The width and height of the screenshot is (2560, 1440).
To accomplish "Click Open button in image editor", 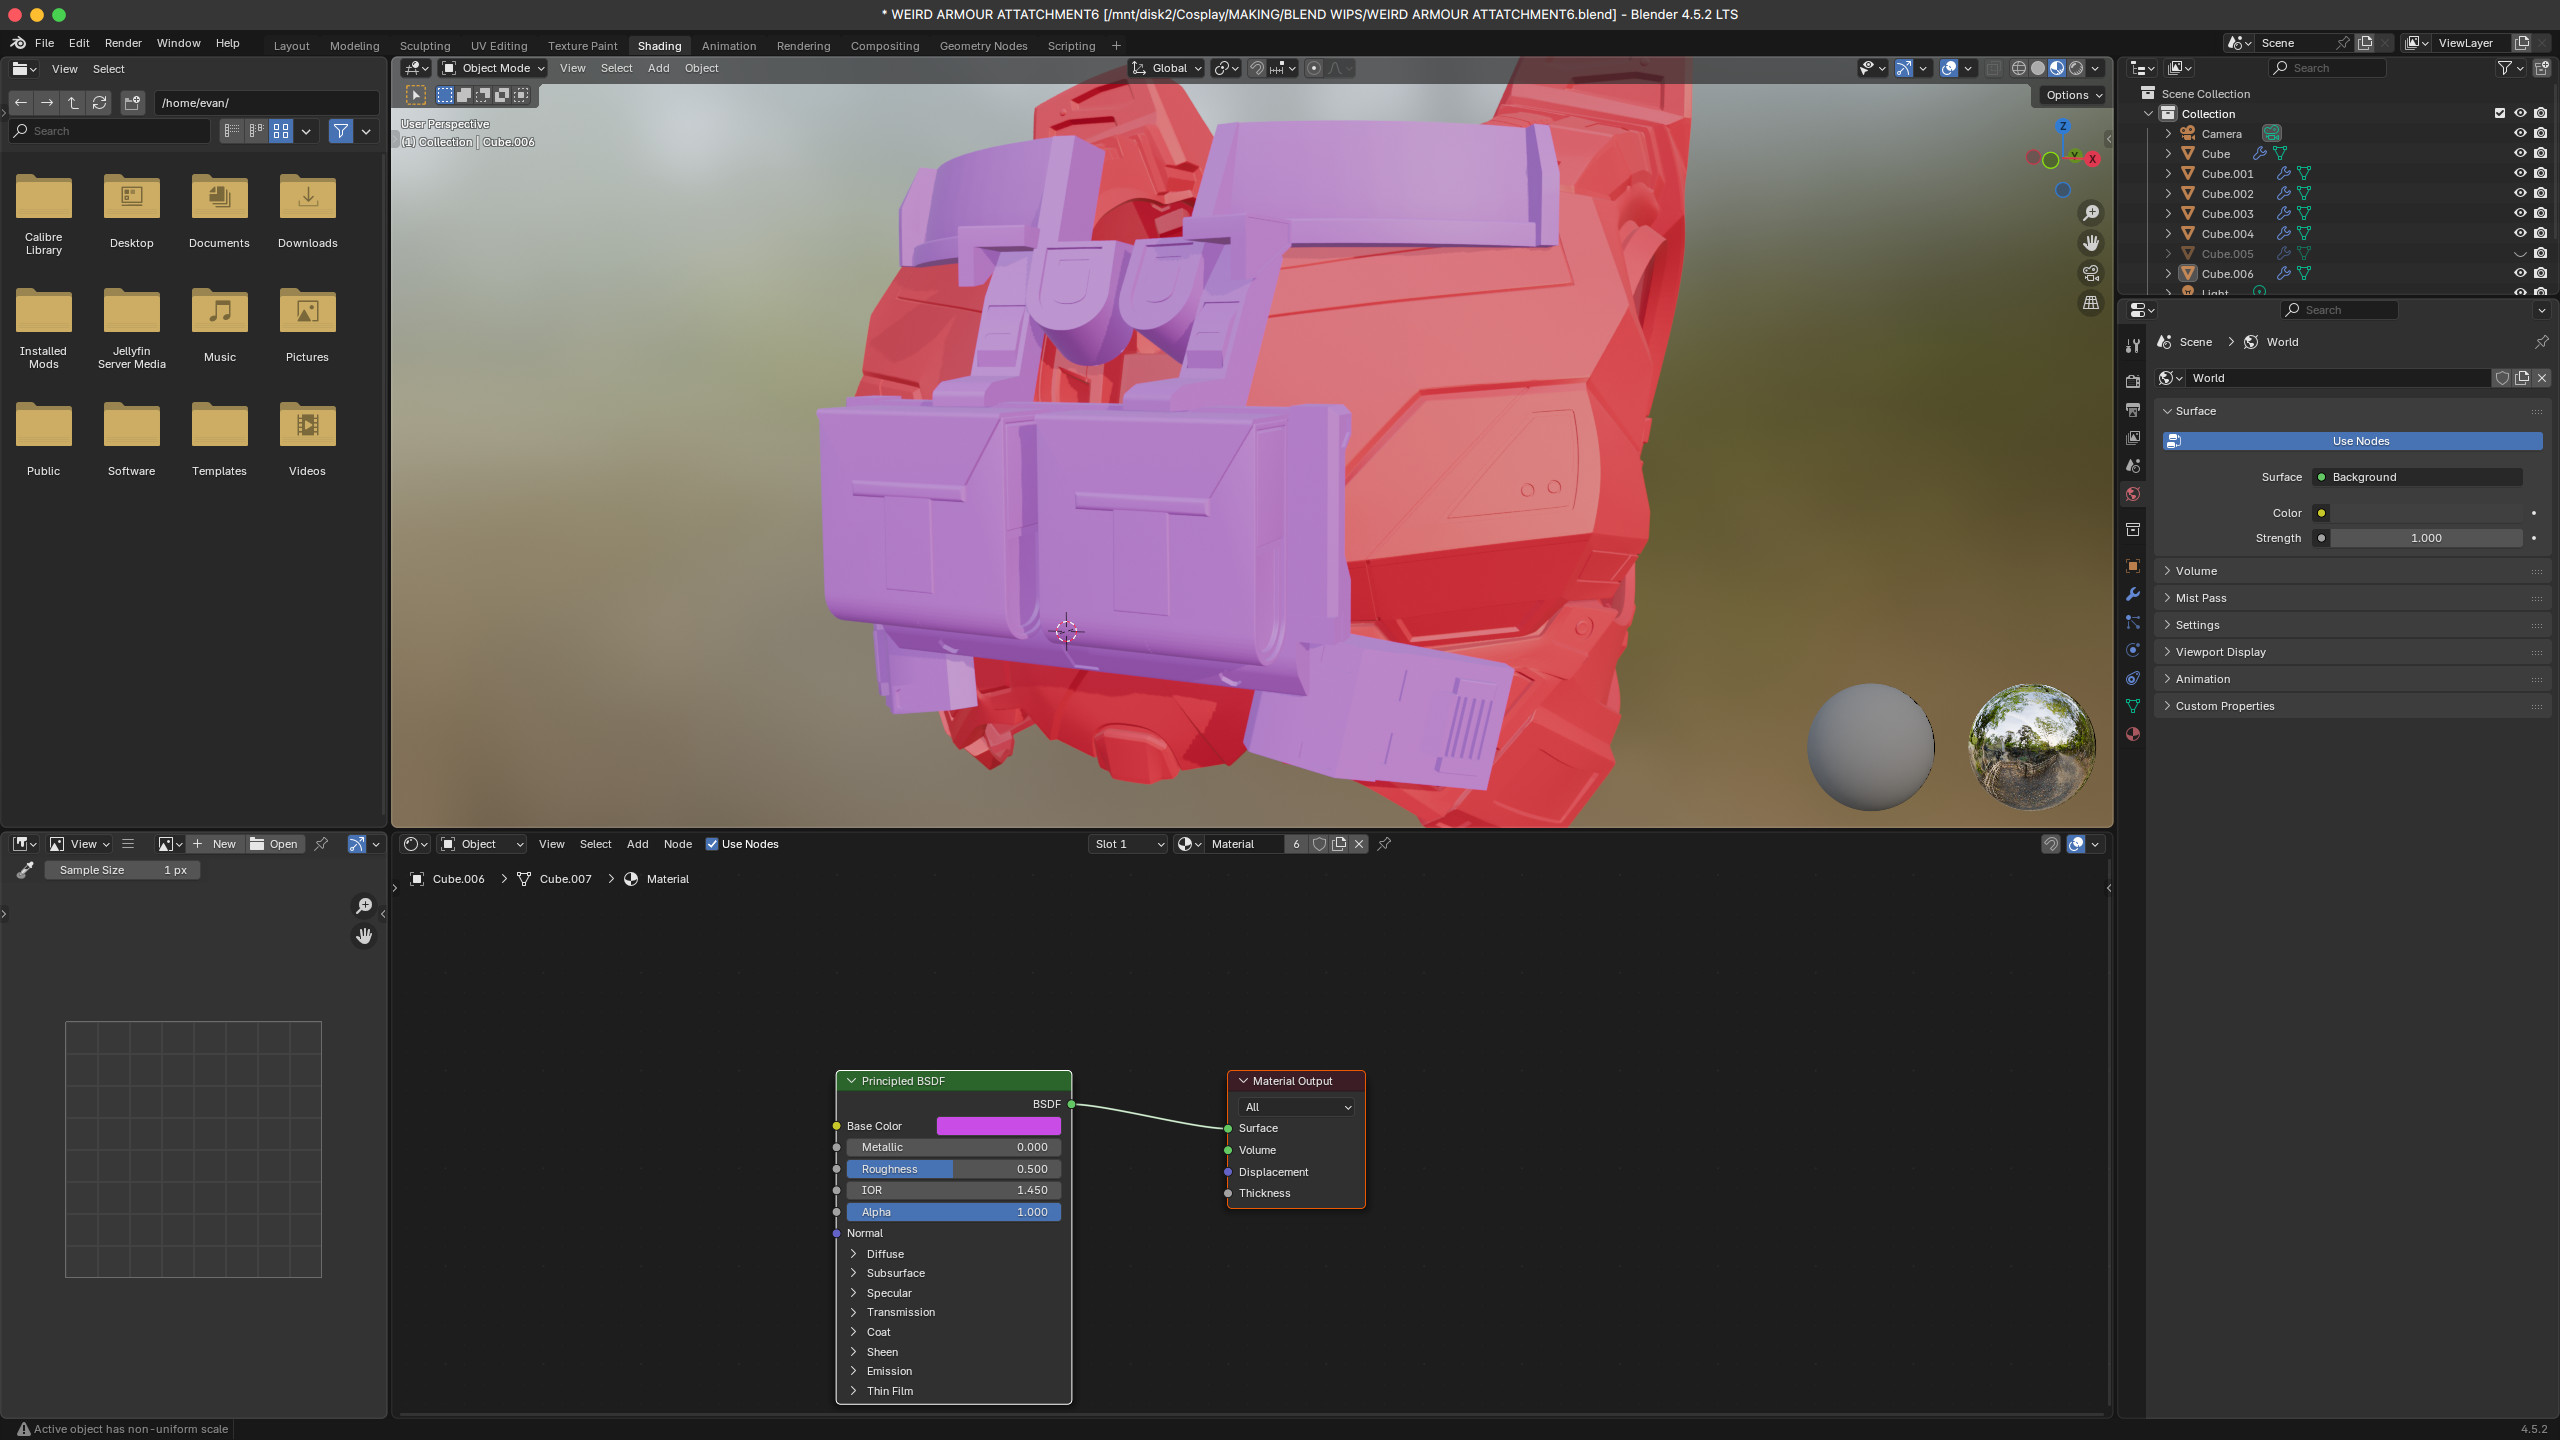I will pyautogui.click(x=274, y=844).
